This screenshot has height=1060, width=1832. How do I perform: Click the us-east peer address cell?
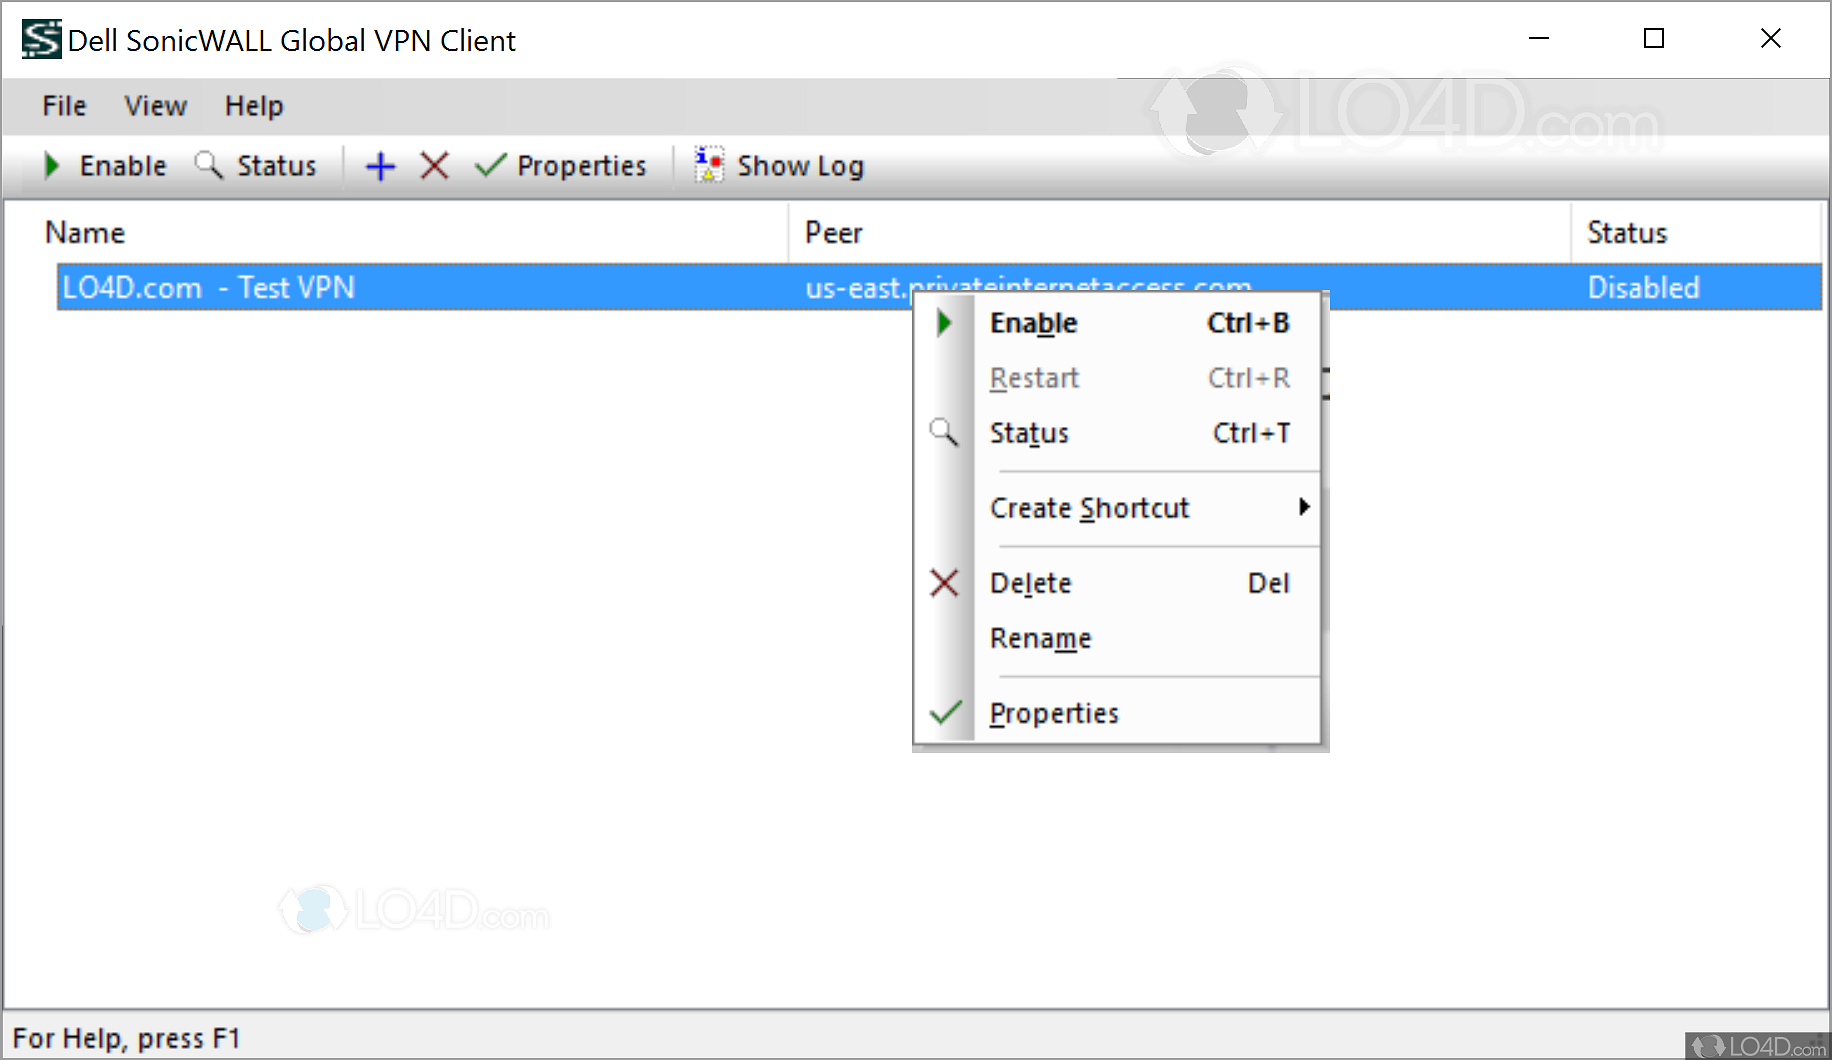point(1029,288)
